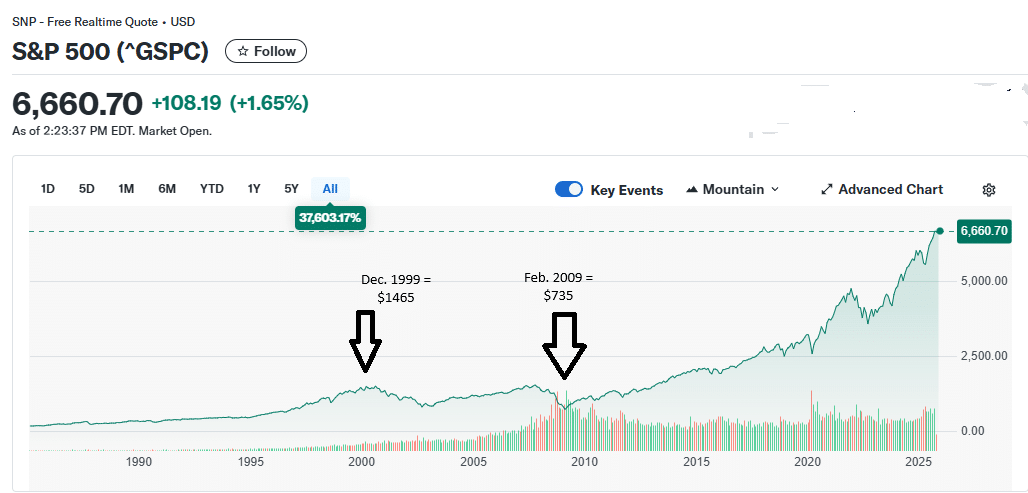Click the Mountain chart type icon

pyautogui.click(x=692, y=189)
